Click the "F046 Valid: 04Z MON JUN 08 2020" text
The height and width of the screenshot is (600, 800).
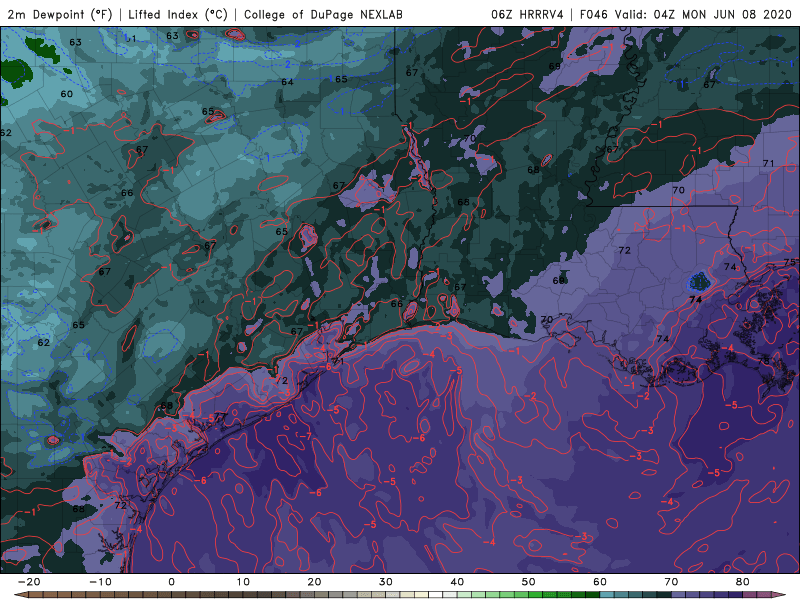pos(686,14)
